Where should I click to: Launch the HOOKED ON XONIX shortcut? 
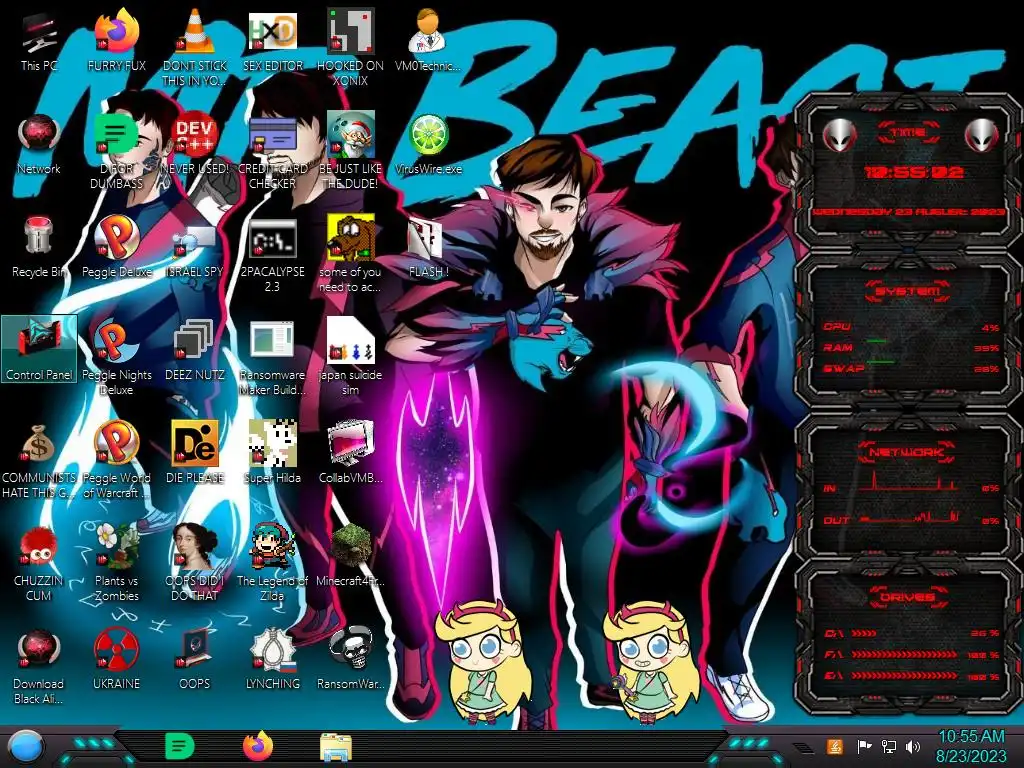[351, 49]
